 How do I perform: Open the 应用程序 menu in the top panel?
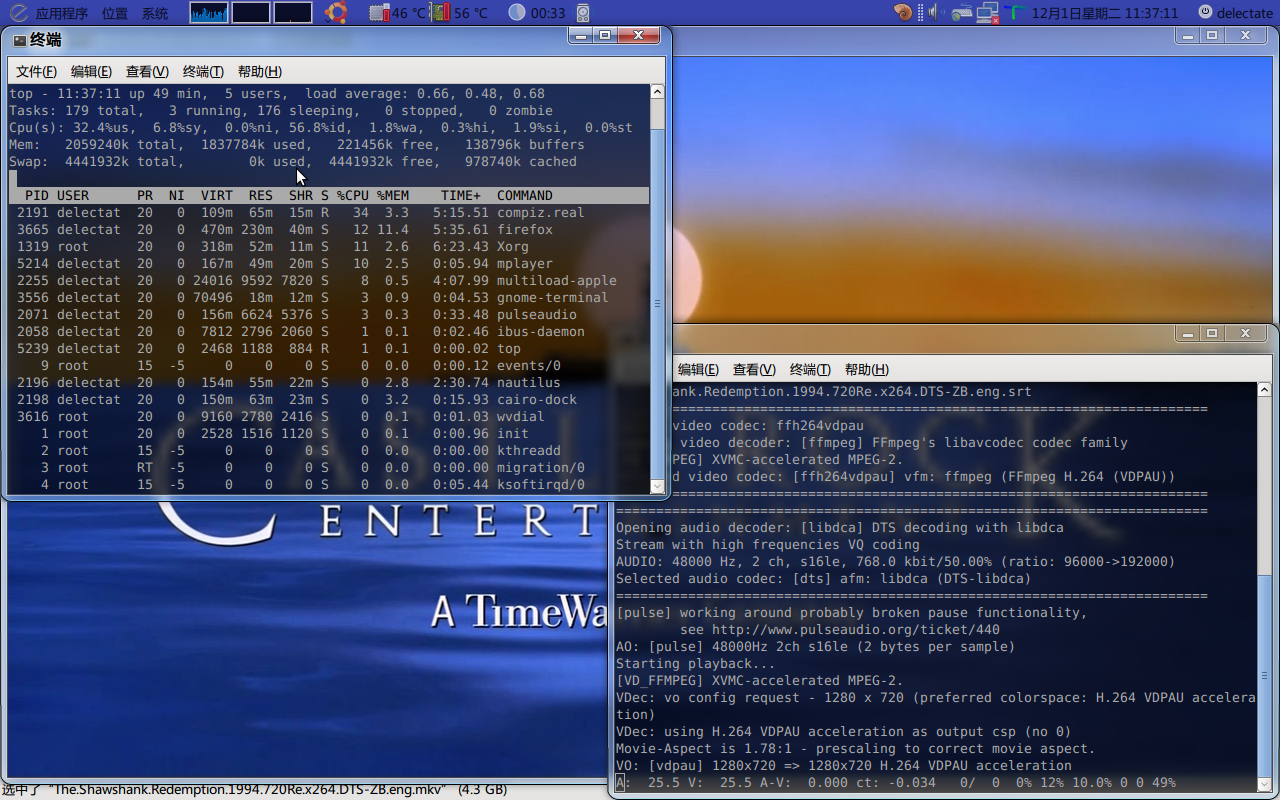coord(62,13)
